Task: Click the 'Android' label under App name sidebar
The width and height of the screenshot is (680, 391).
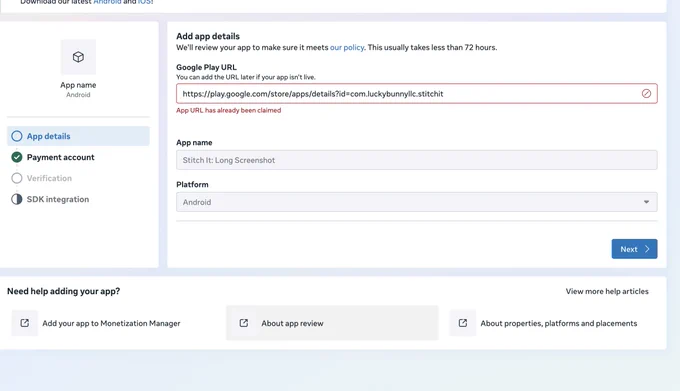Action: 78,95
